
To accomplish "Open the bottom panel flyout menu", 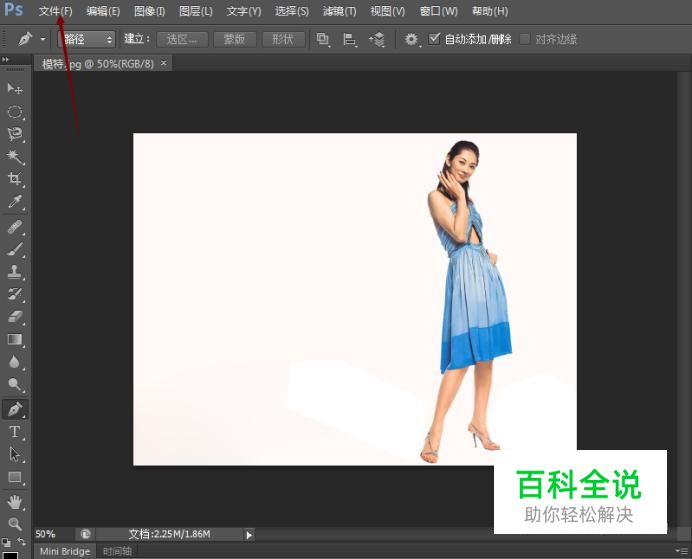I will [682, 550].
